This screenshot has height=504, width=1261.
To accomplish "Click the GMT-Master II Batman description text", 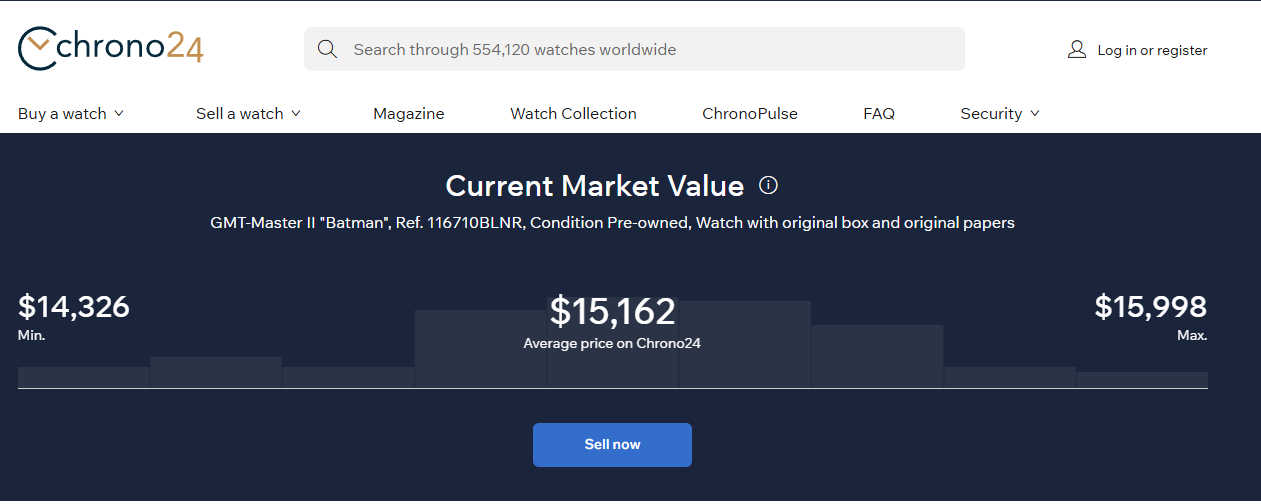I will pos(612,222).
